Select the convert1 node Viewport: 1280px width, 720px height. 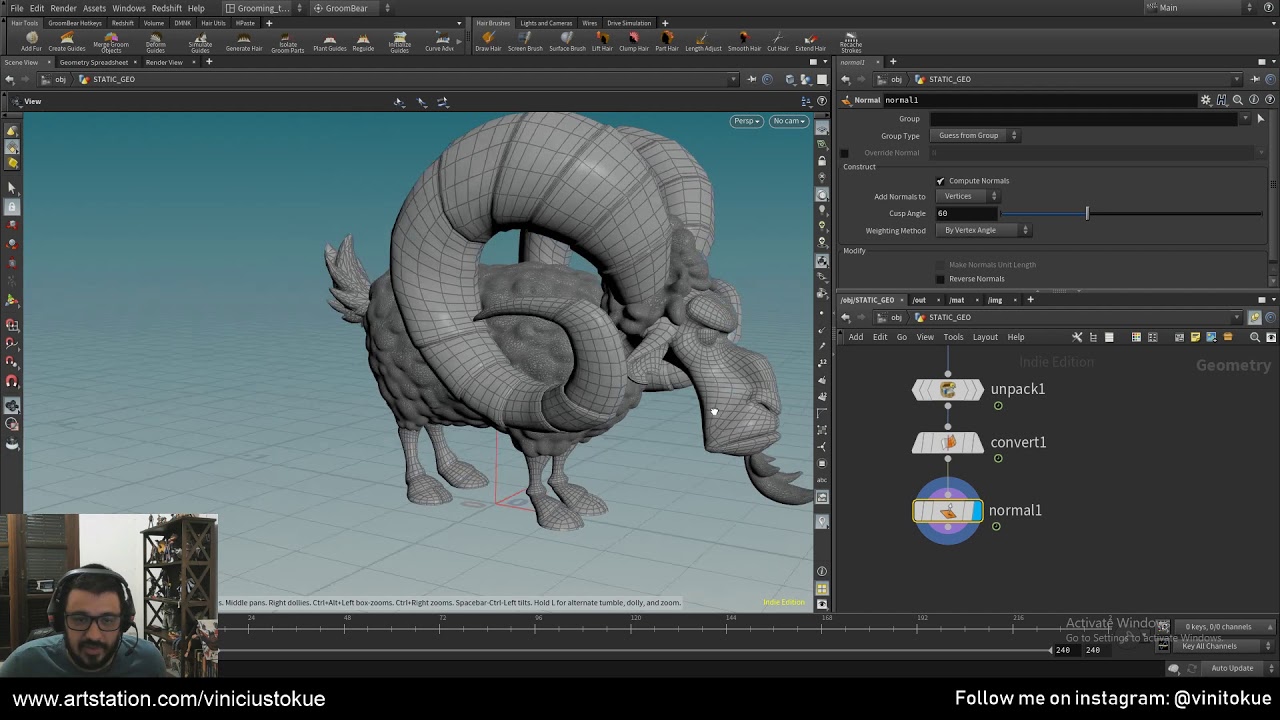point(948,443)
